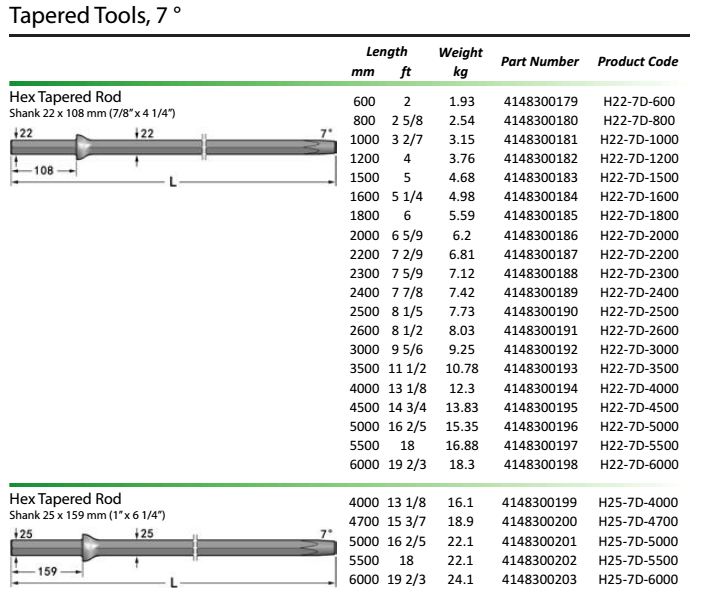Click the 108 dimension label on the rod drawing
This screenshot has width=719, height=603.
pos(44,171)
